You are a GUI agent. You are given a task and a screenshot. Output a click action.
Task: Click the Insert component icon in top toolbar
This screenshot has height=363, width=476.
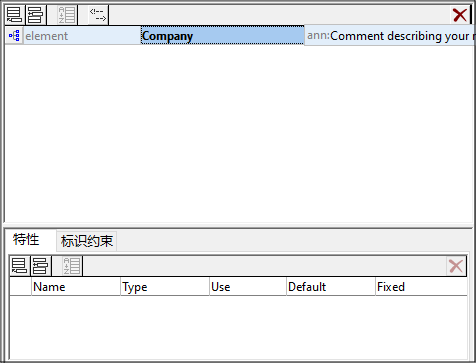tap(35, 15)
